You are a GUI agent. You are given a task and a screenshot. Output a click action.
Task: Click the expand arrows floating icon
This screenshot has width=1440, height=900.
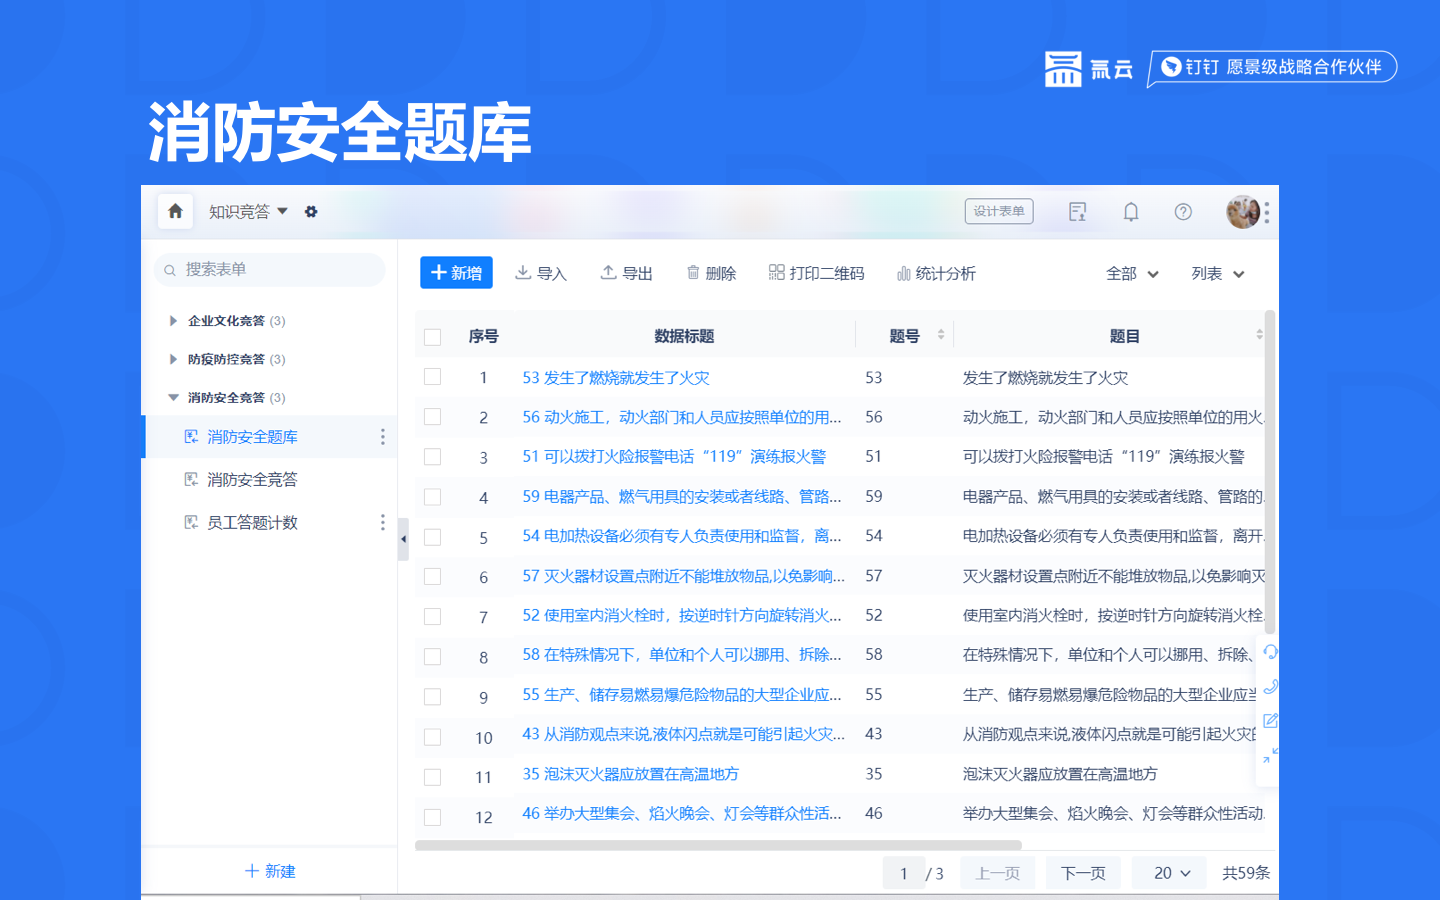(x=1270, y=755)
